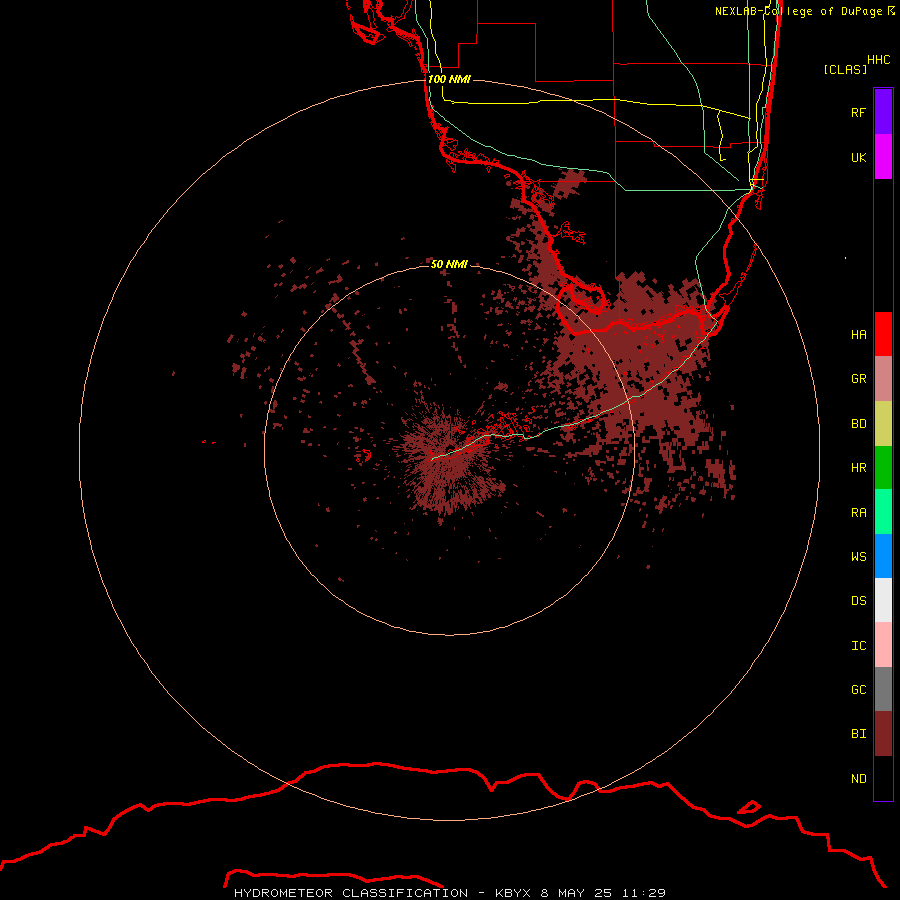Click the GC gray legend swatch
This screenshot has height=900, width=900.
(883, 689)
